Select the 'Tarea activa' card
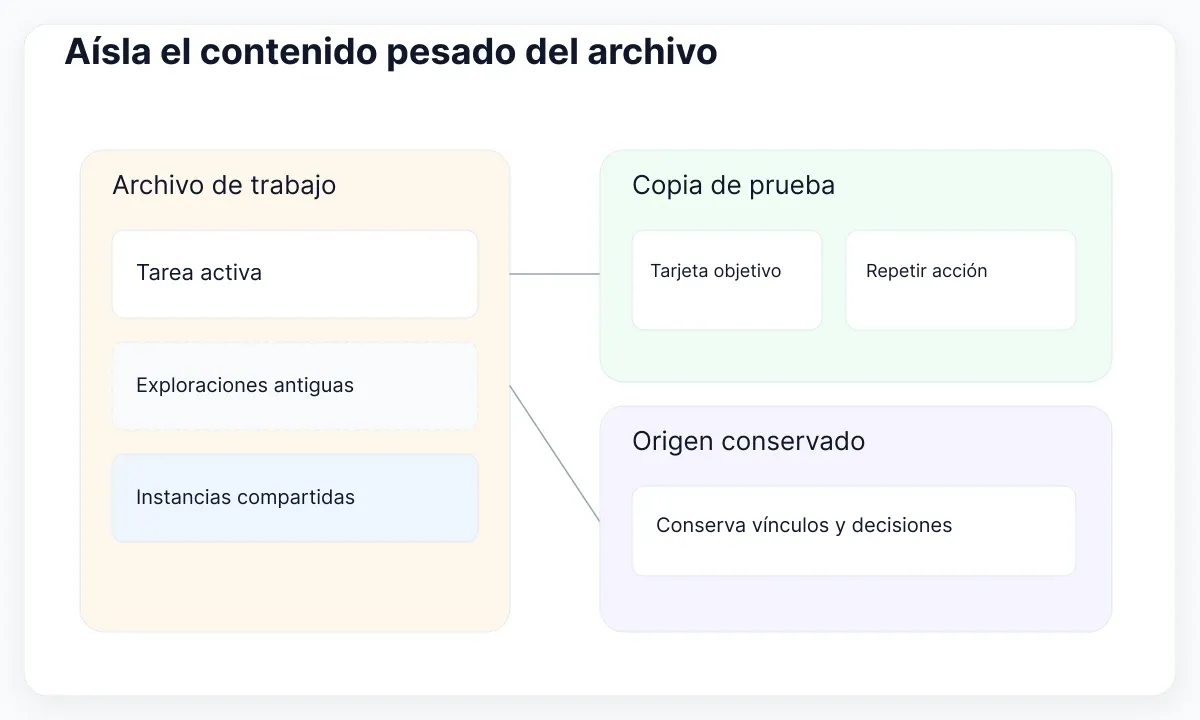Image resolution: width=1200 pixels, height=720 pixels. coord(295,274)
